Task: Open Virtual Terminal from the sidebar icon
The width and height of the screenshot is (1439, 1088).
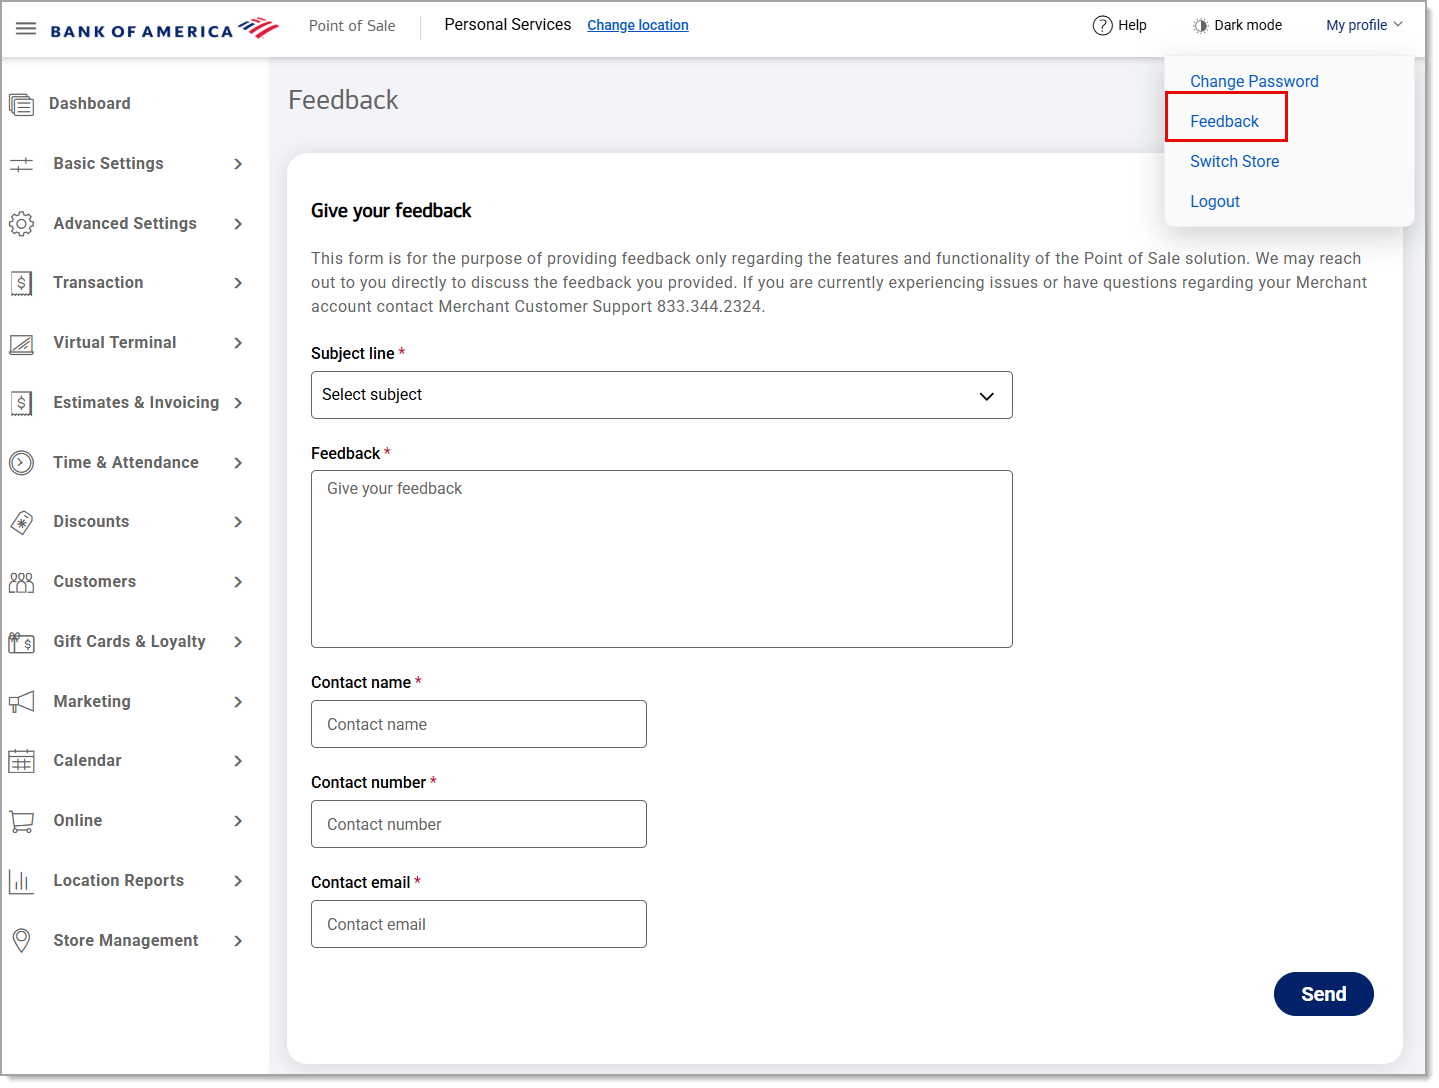Action: tap(22, 343)
